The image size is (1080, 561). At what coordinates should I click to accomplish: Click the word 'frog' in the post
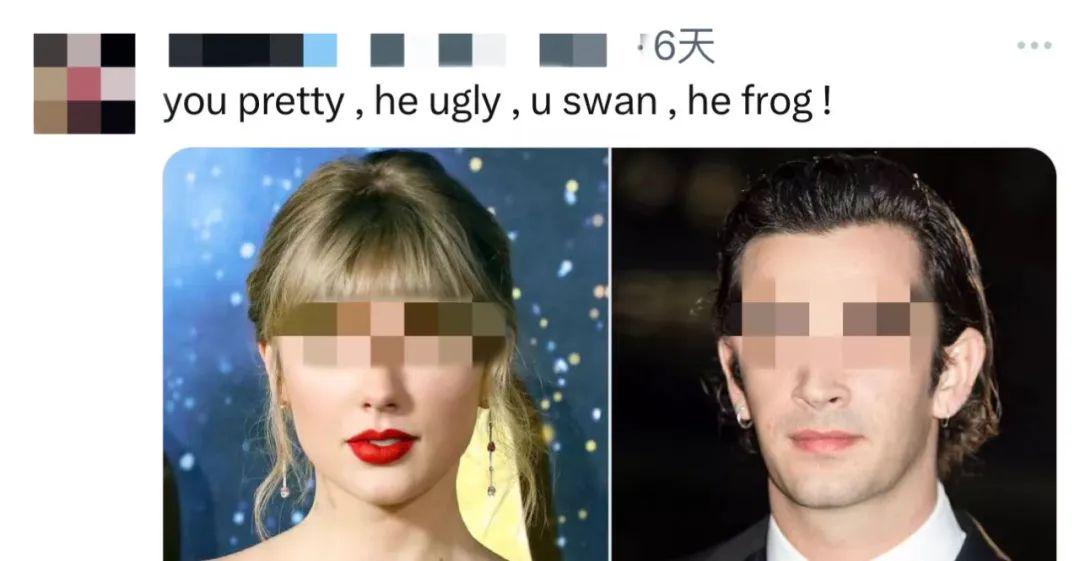[778, 103]
